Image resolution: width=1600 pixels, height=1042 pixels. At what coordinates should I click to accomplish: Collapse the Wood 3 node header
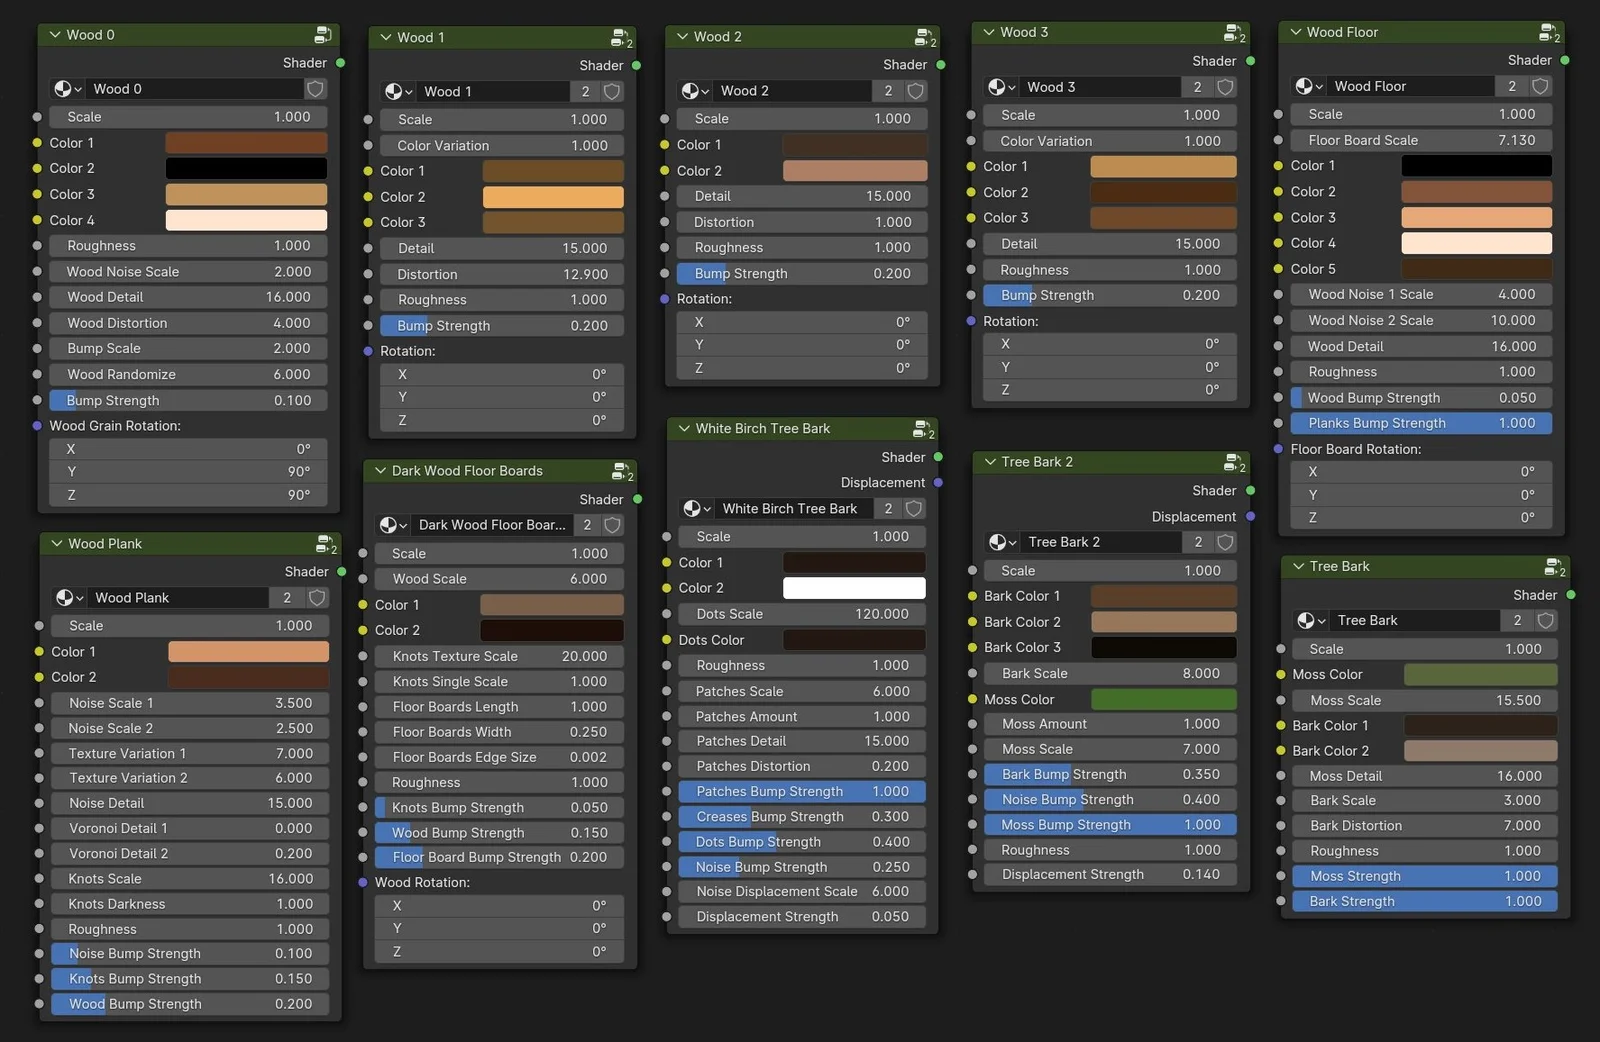[x=989, y=32]
